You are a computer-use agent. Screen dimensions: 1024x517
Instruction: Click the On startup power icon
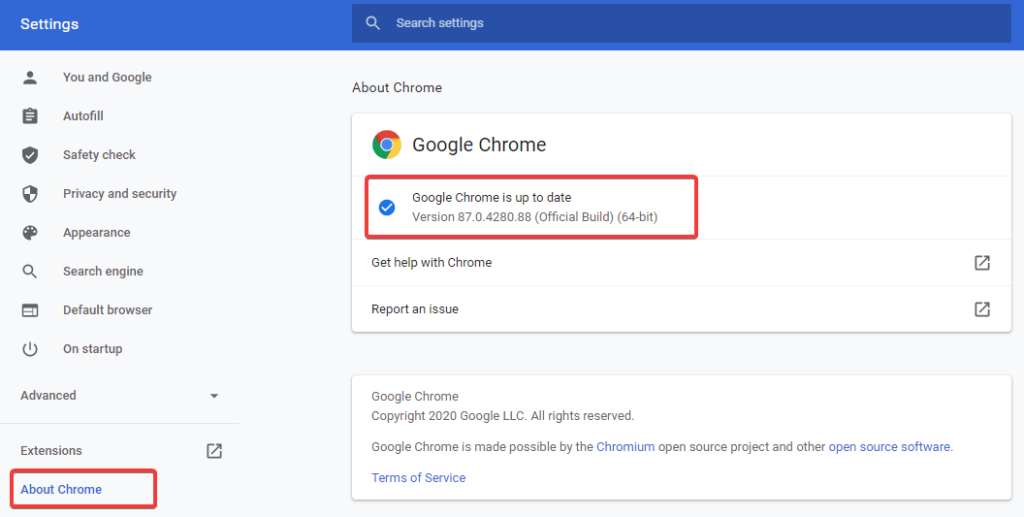tap(30, 349)
